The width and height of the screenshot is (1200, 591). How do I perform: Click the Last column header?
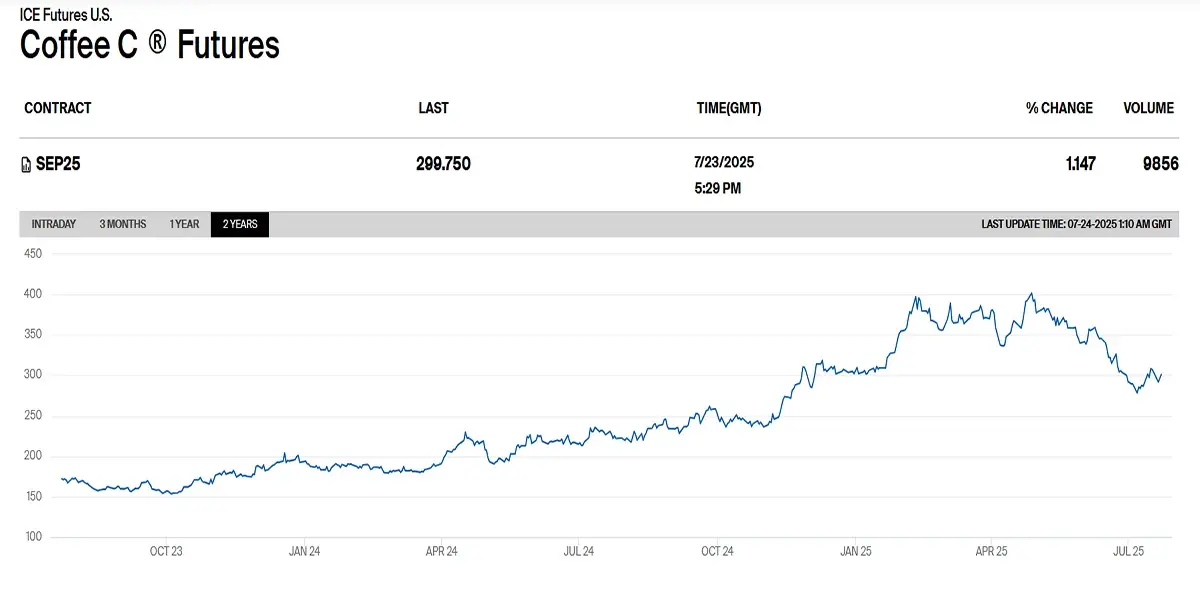(x=433, y=108)
